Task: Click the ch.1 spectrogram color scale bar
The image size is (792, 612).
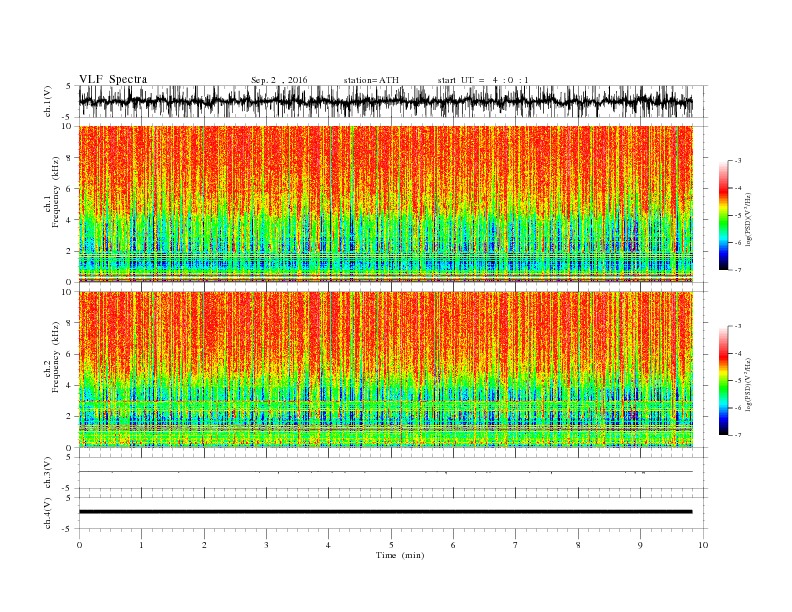Action: pos(723,215)
